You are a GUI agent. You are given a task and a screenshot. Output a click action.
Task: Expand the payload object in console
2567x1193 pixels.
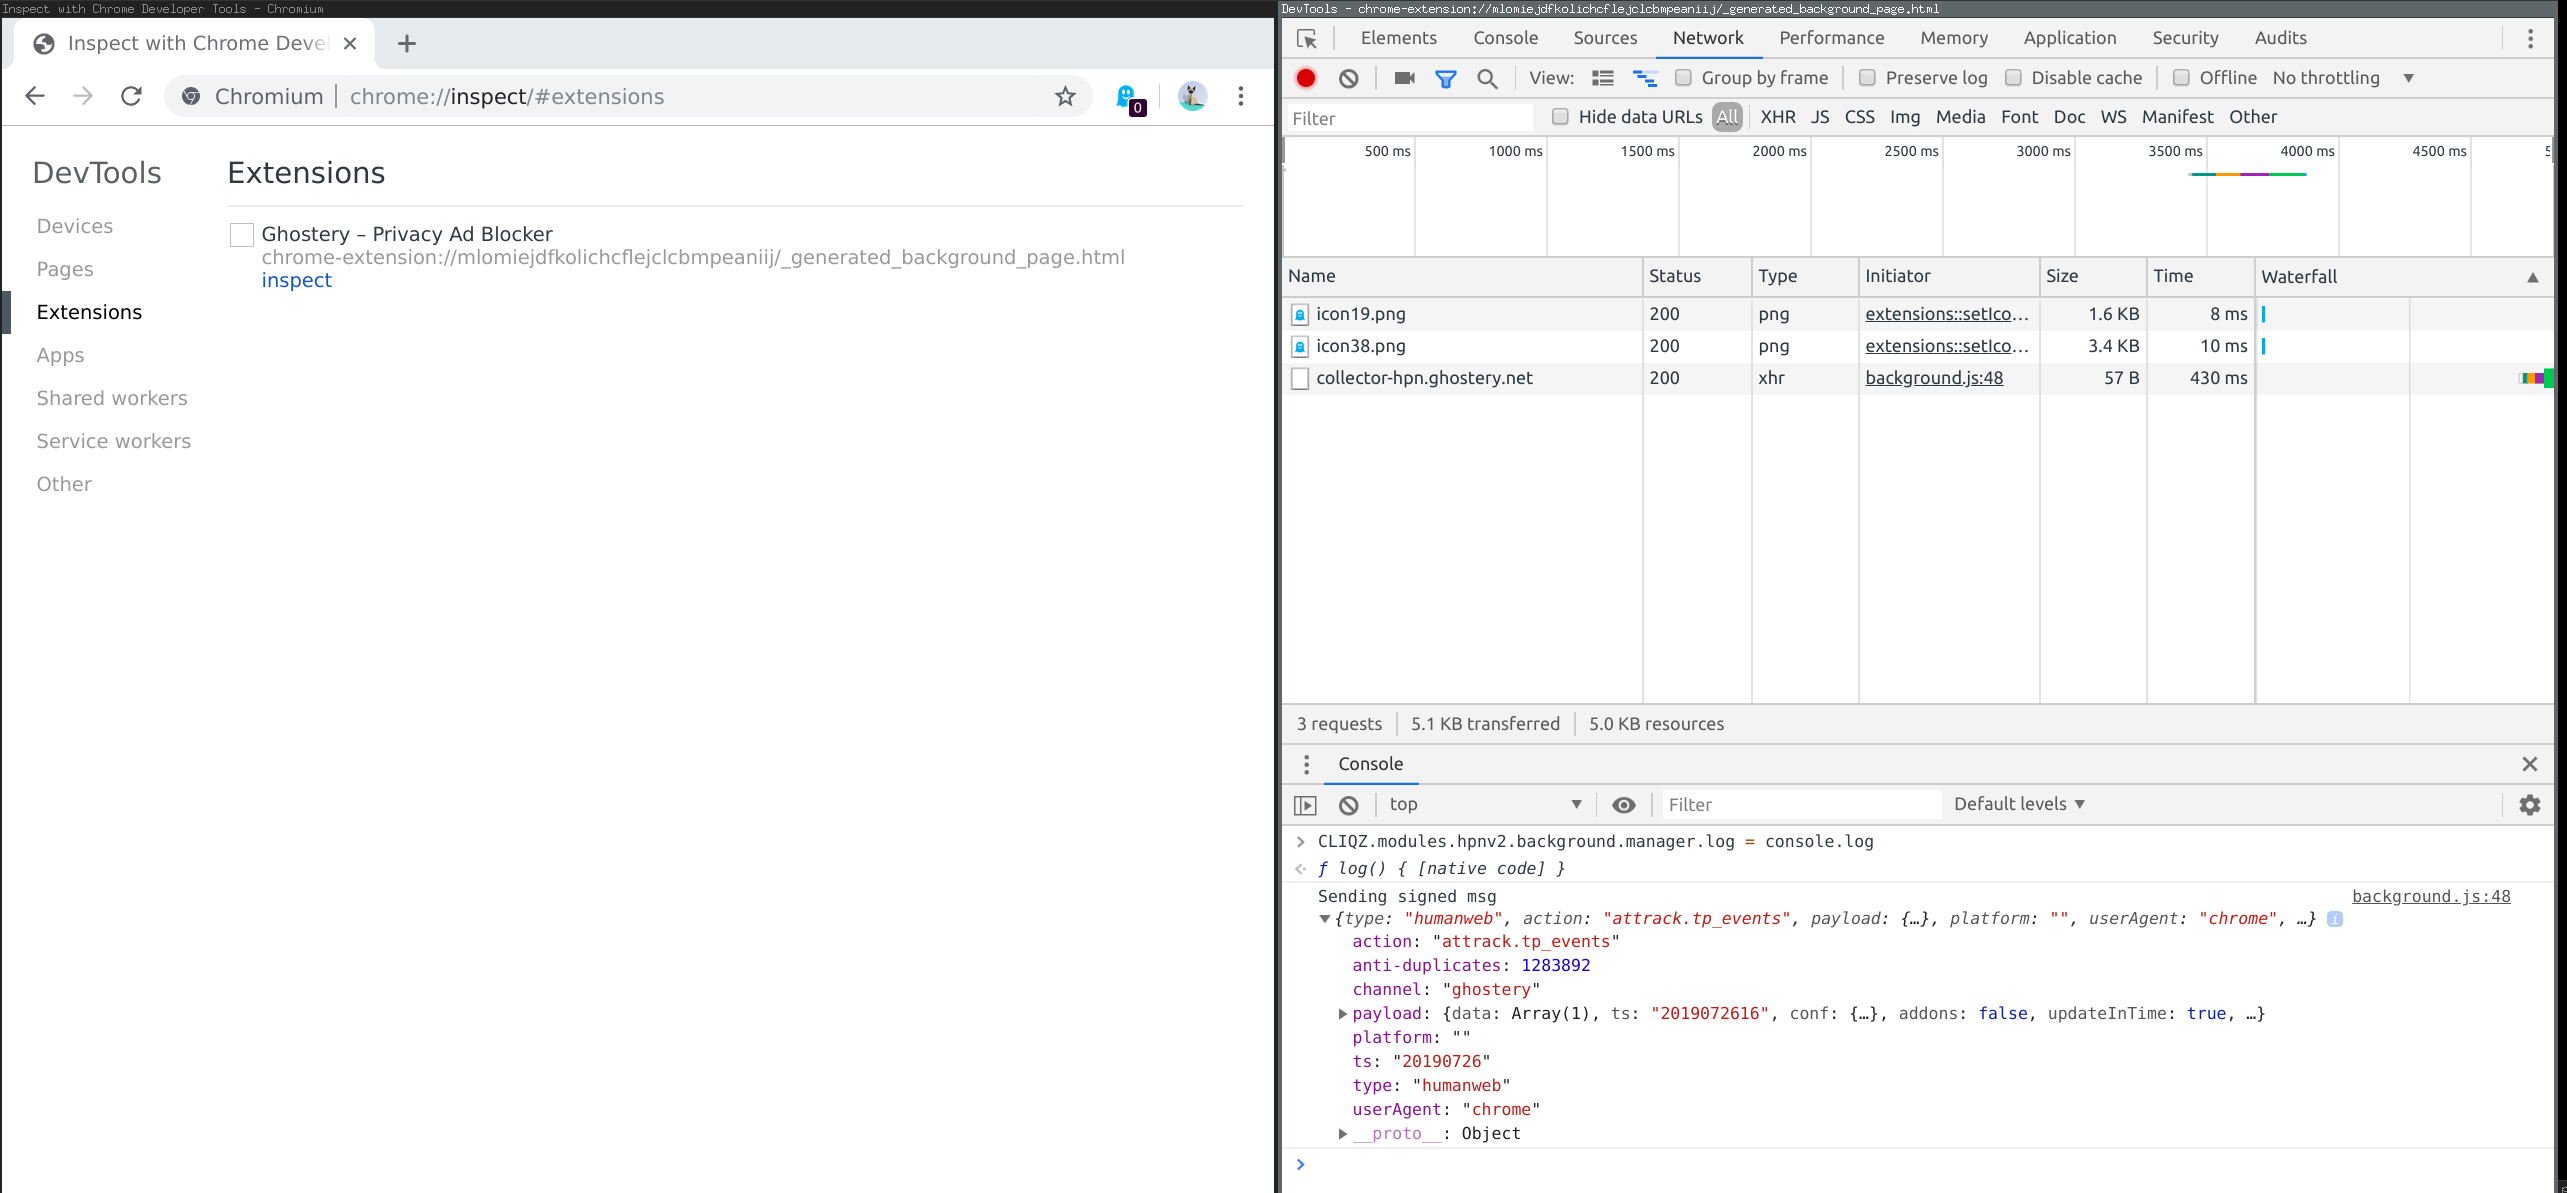tap(1343, 1014)
